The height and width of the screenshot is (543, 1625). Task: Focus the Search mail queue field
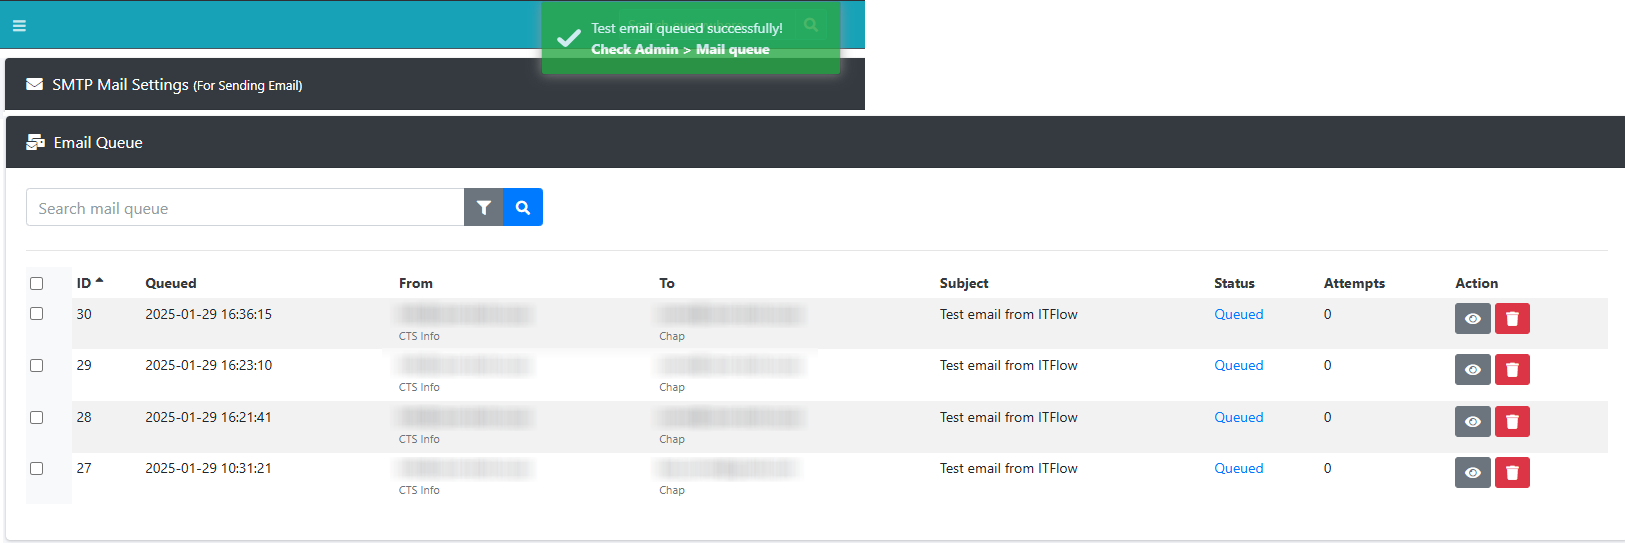click(245, 208)
